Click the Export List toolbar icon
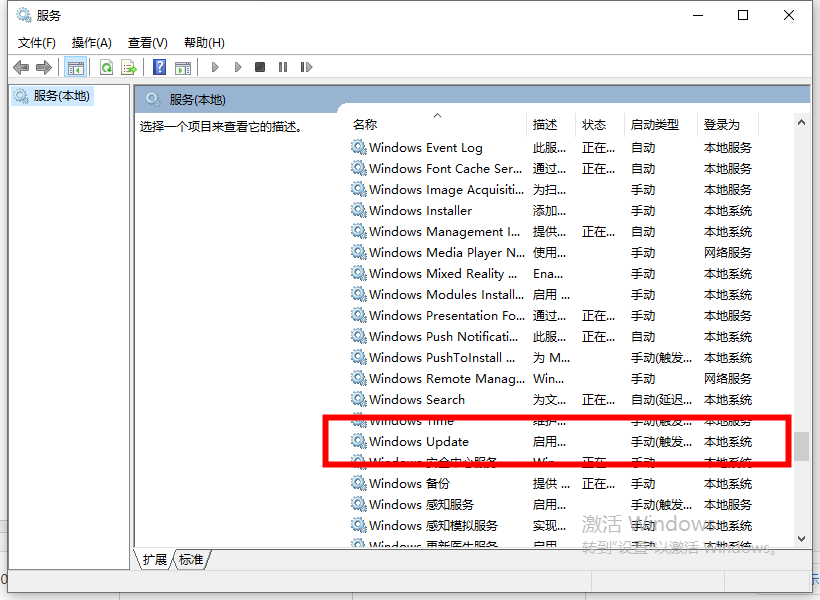The image size is (820, 600). [129, 67]
